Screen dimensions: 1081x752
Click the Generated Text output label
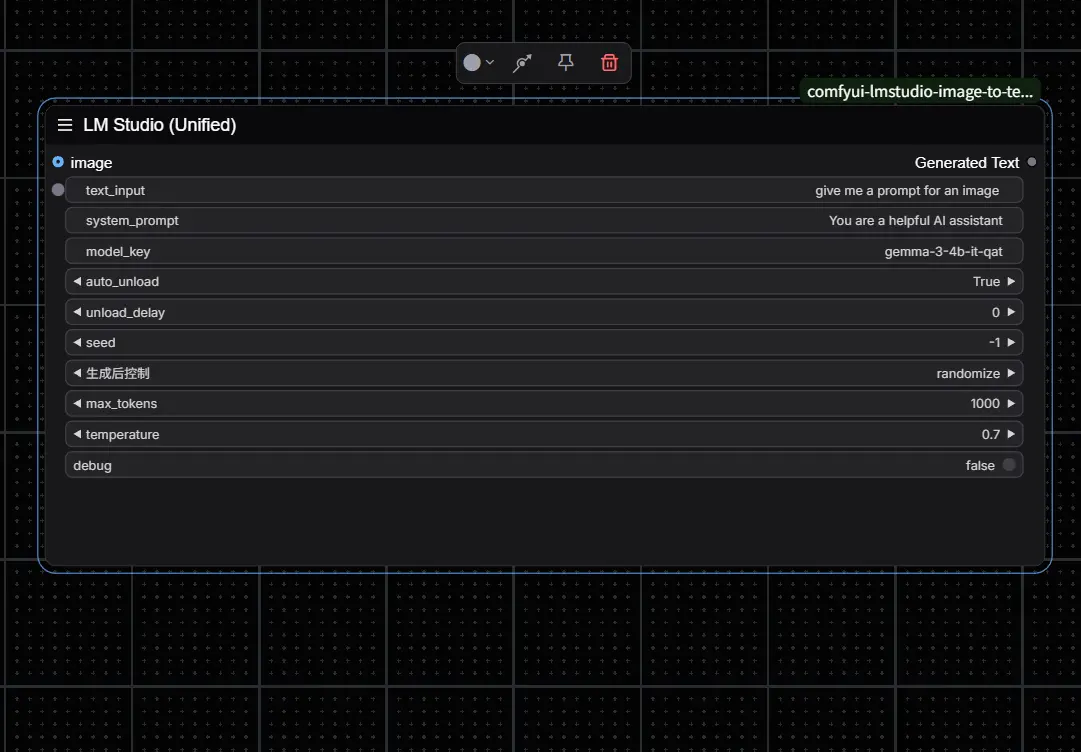pyautogui.click(x=967, y=163)
